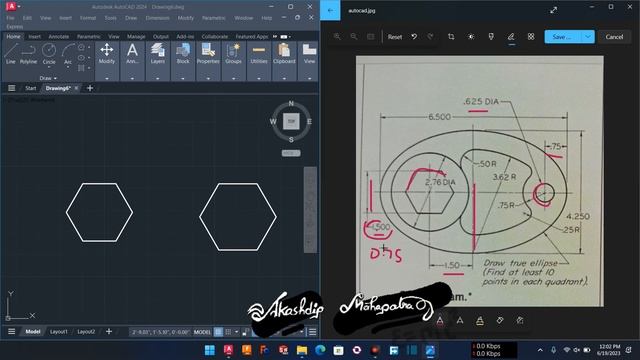Open the Draw menu in the menu bar

131,18
